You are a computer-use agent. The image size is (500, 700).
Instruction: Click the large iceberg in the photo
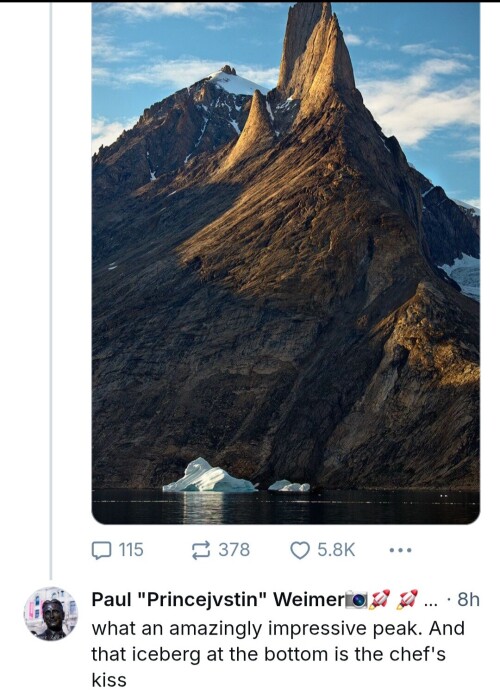[209, 476]
